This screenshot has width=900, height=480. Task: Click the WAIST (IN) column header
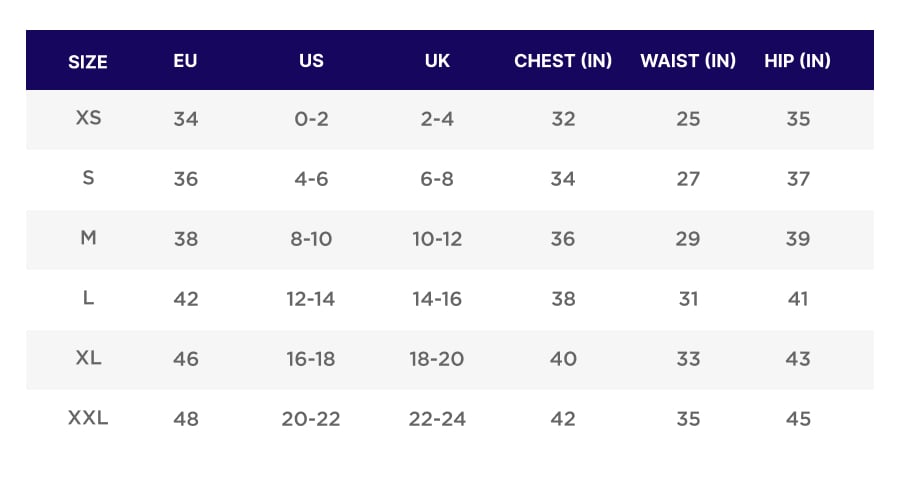[688, 60]
